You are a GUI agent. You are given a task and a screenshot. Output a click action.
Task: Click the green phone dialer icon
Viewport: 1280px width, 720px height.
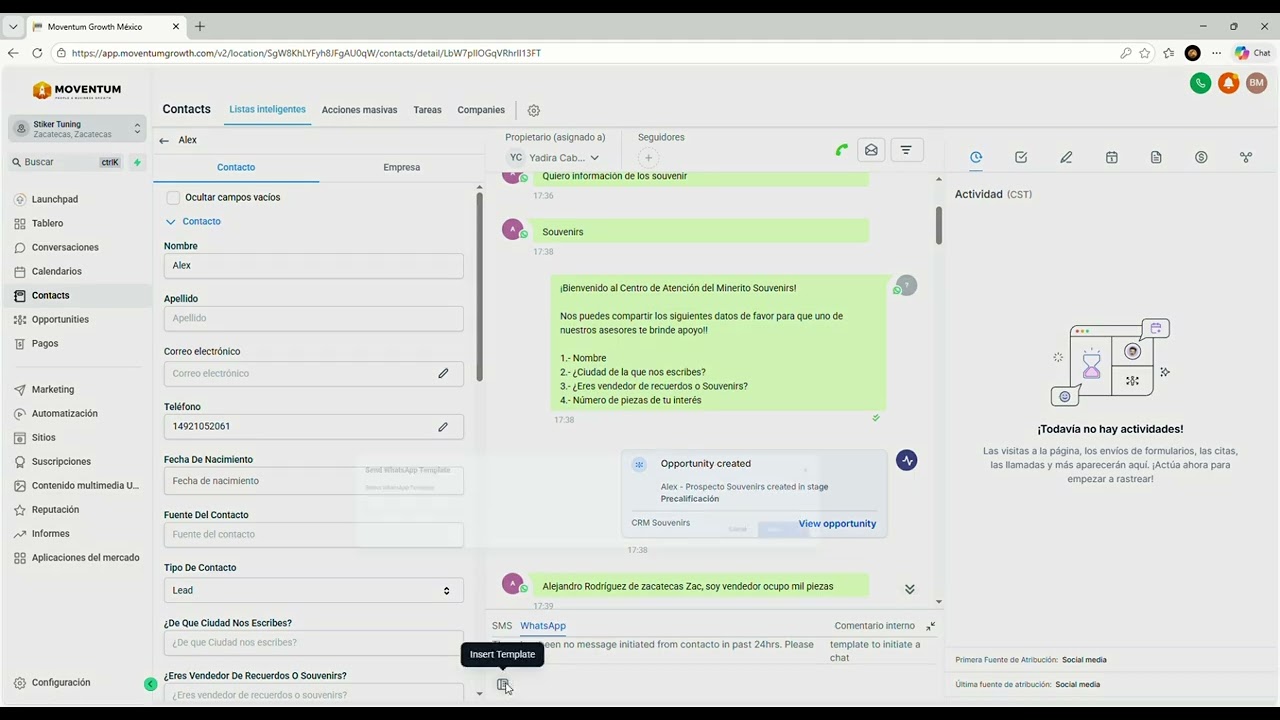[x=1201, y=84]
